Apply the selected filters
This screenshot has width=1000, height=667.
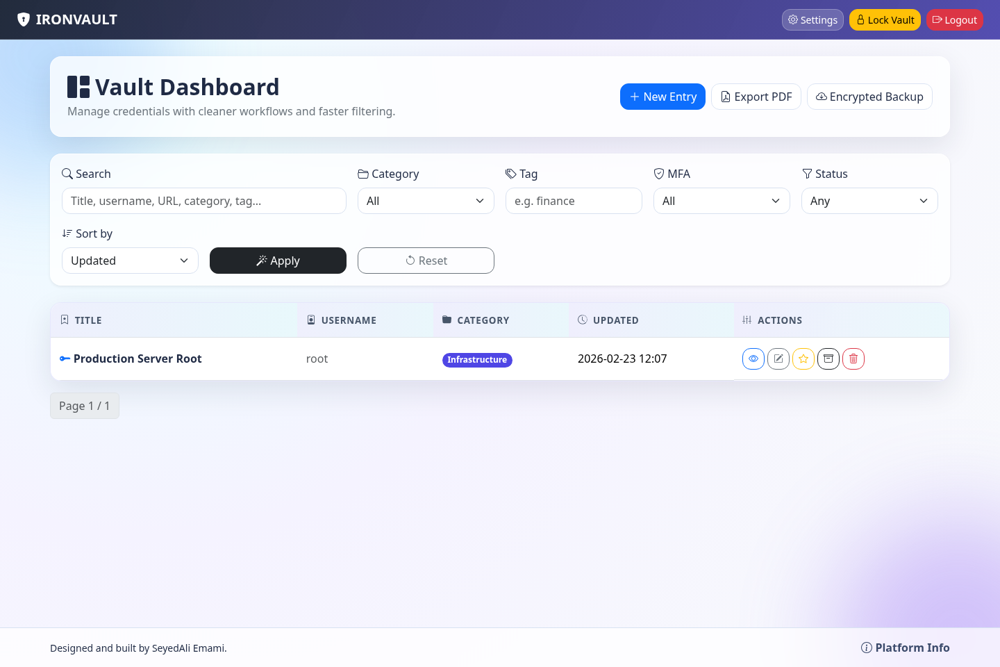[x=278, y=260]
